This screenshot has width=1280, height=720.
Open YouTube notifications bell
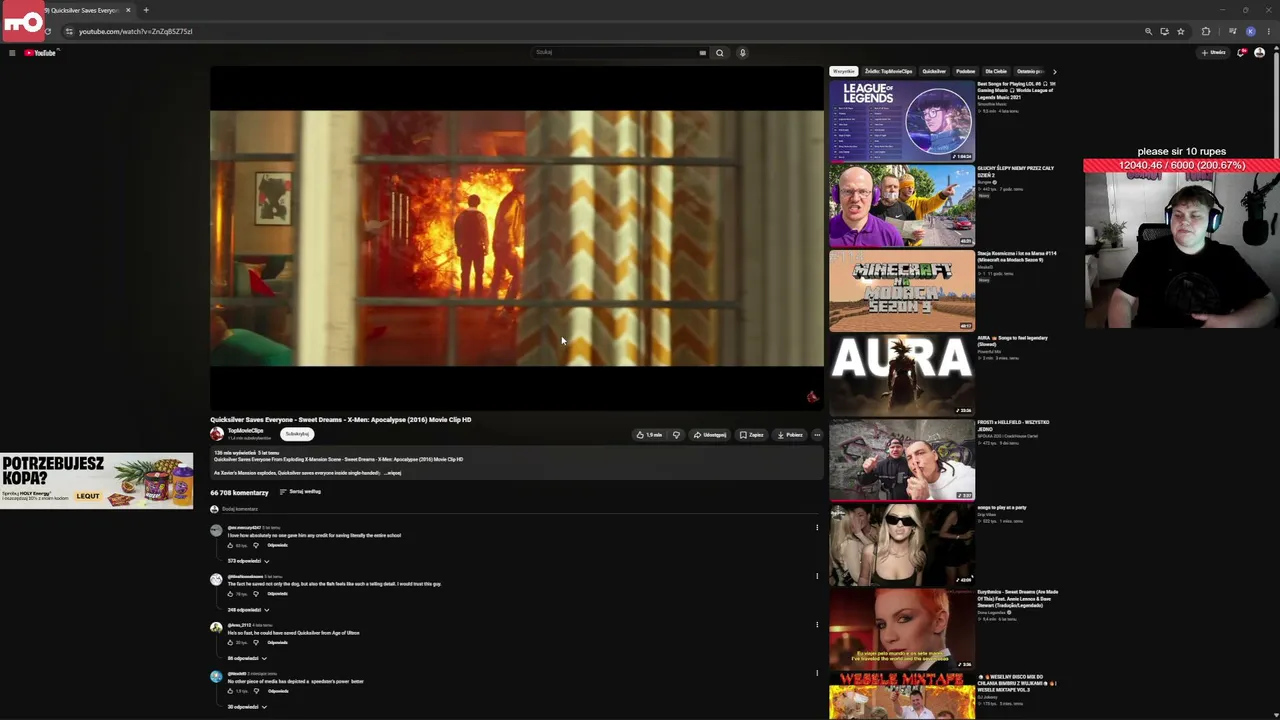(1241, 53)
